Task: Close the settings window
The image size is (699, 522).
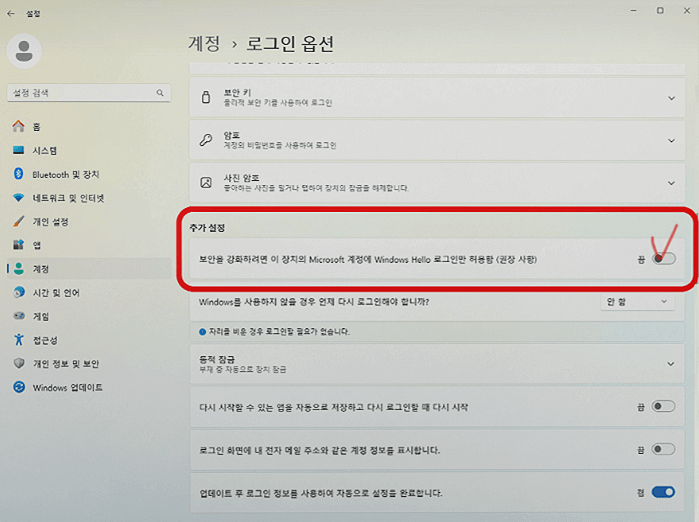Action: click(687, 10)
